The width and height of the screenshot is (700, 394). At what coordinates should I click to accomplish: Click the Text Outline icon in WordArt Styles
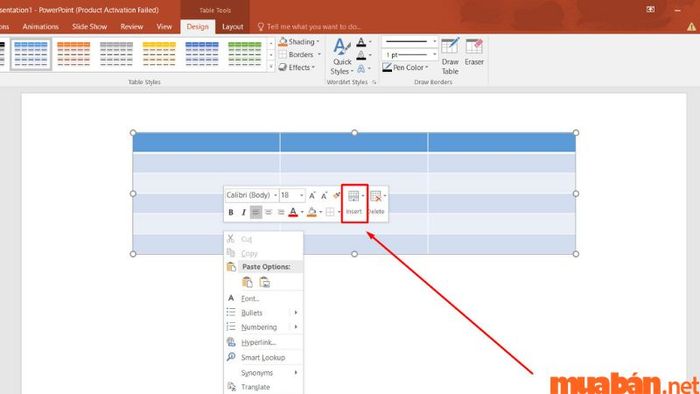pos(362,55)
